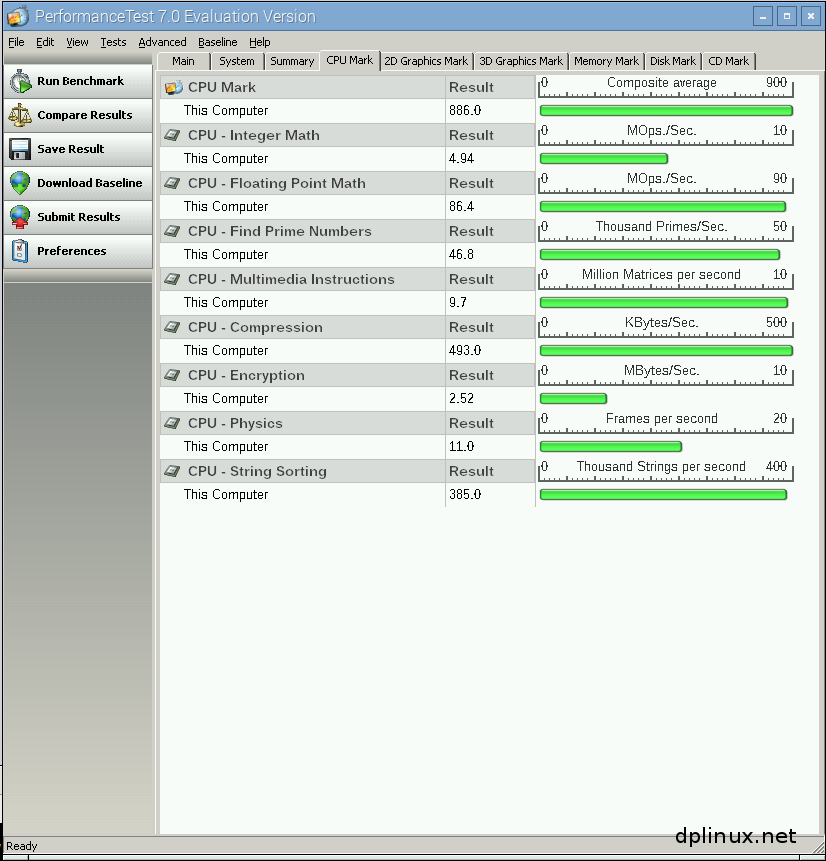Select the CPU - String Sorting header row
826x861 pixels.
[347, 471]
